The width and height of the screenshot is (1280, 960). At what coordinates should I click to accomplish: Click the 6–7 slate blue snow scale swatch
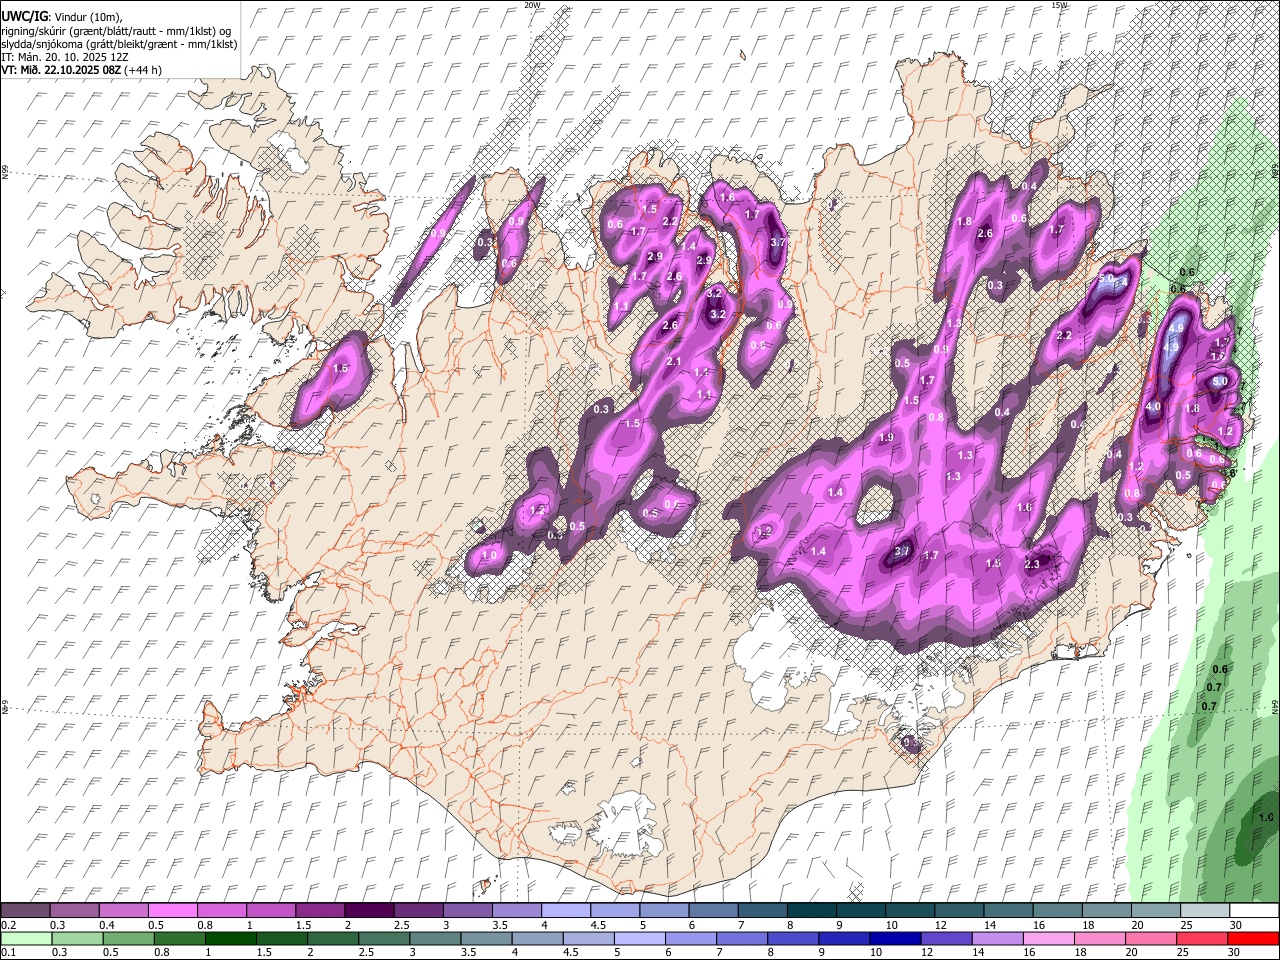(712, 911)
